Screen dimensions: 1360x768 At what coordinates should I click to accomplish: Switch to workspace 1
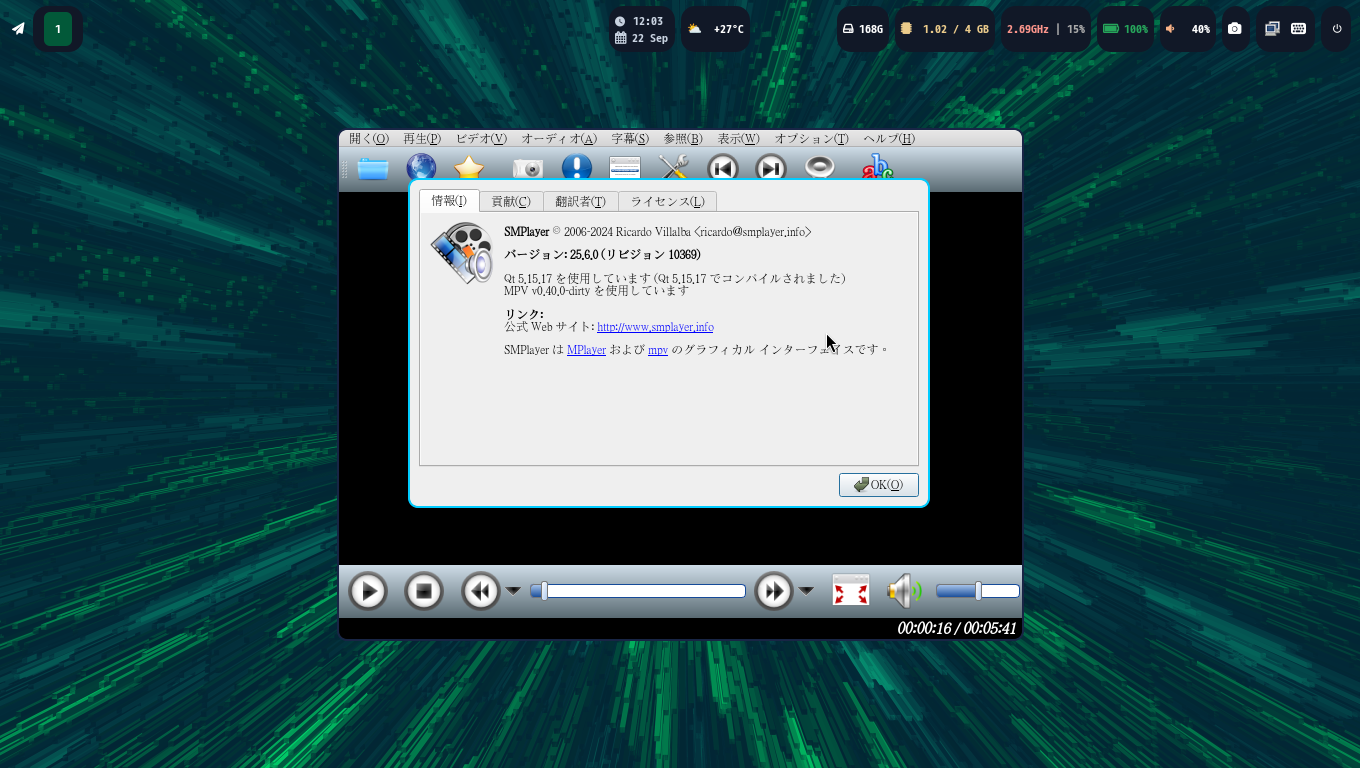58,29
